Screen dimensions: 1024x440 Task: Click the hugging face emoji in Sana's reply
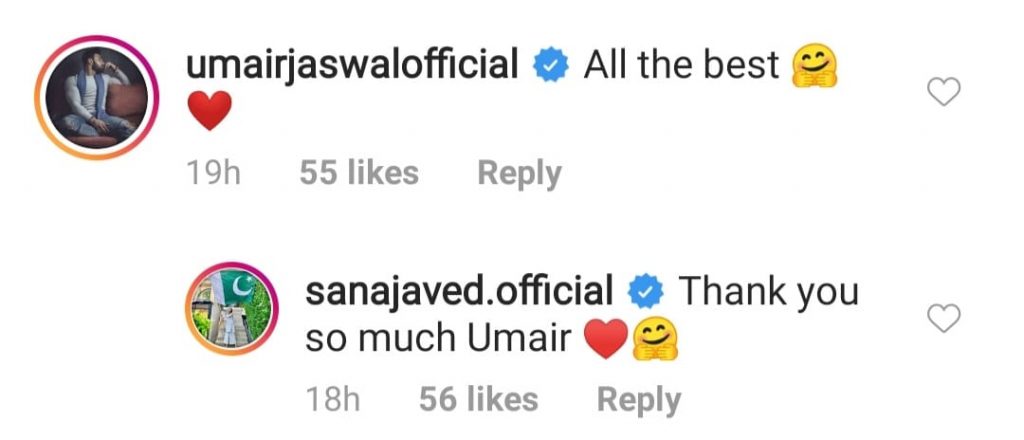coord(655,339)
